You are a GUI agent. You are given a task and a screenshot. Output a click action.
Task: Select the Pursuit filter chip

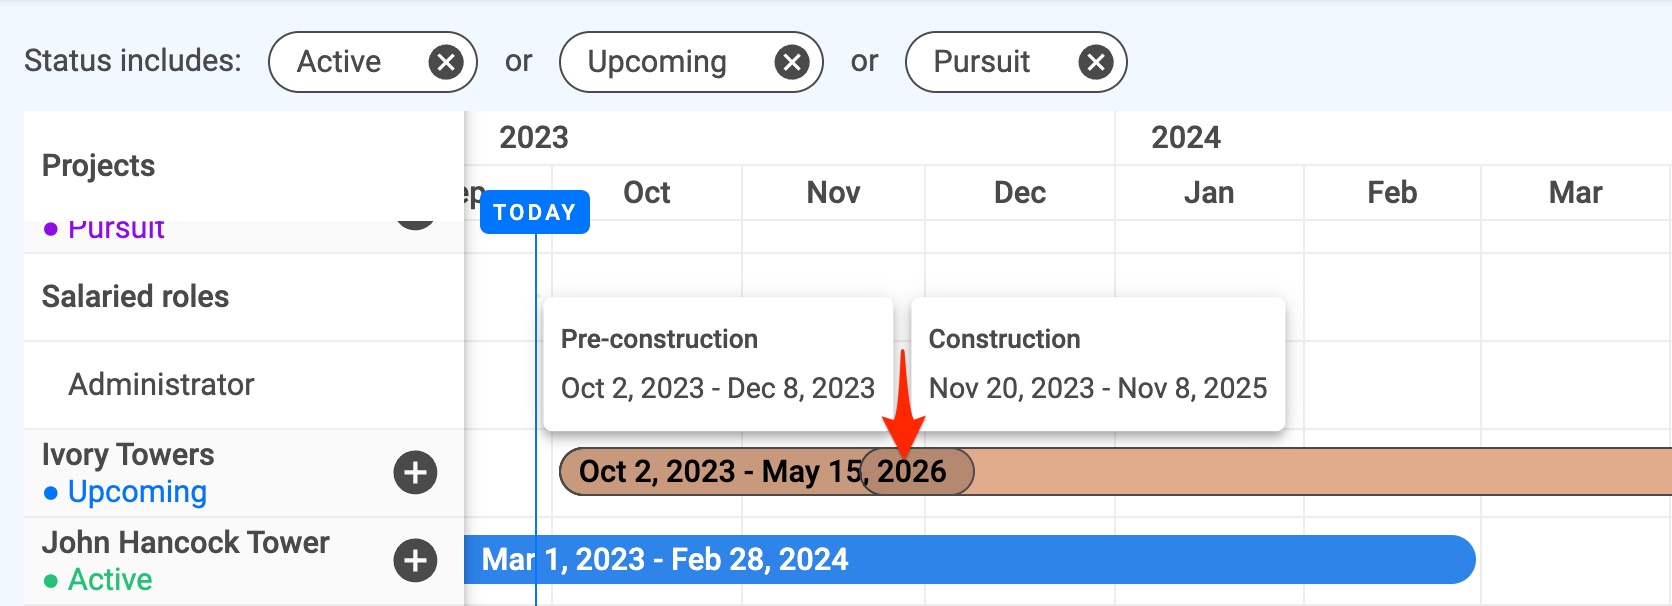pos(1016,62)
